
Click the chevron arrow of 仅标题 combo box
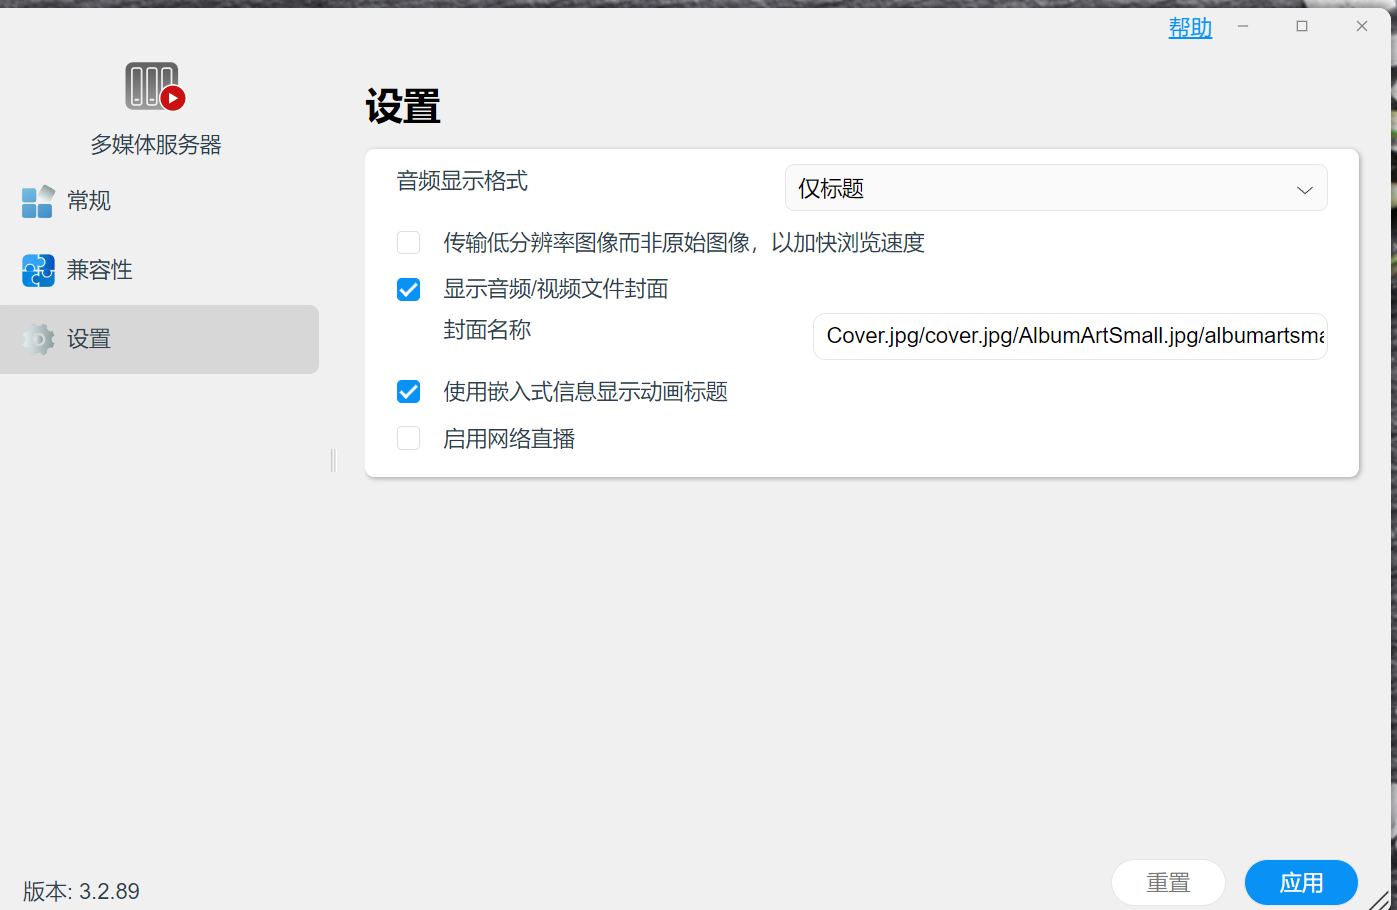click(1304, 190)
